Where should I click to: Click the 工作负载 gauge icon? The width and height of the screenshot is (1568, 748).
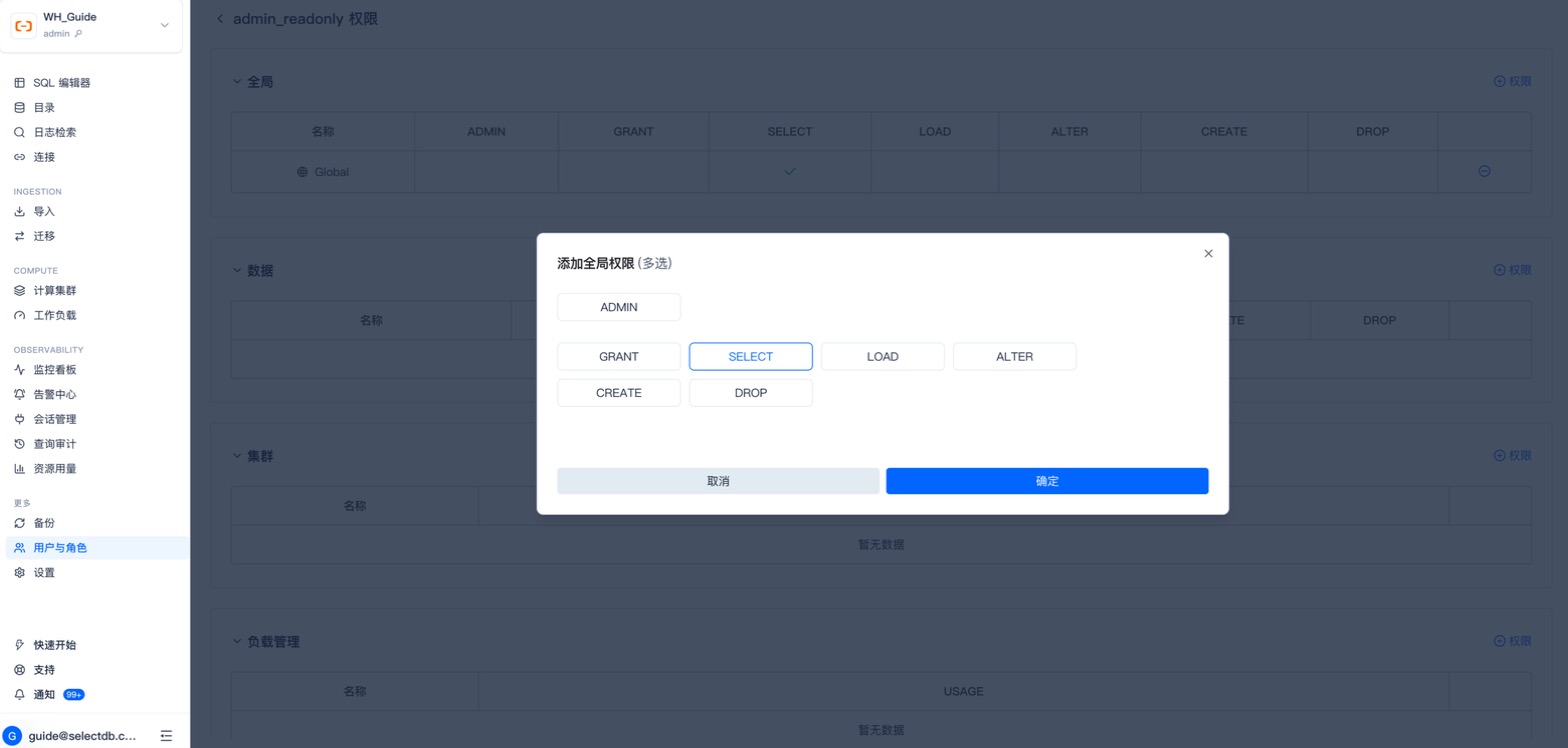pos(19,315)
